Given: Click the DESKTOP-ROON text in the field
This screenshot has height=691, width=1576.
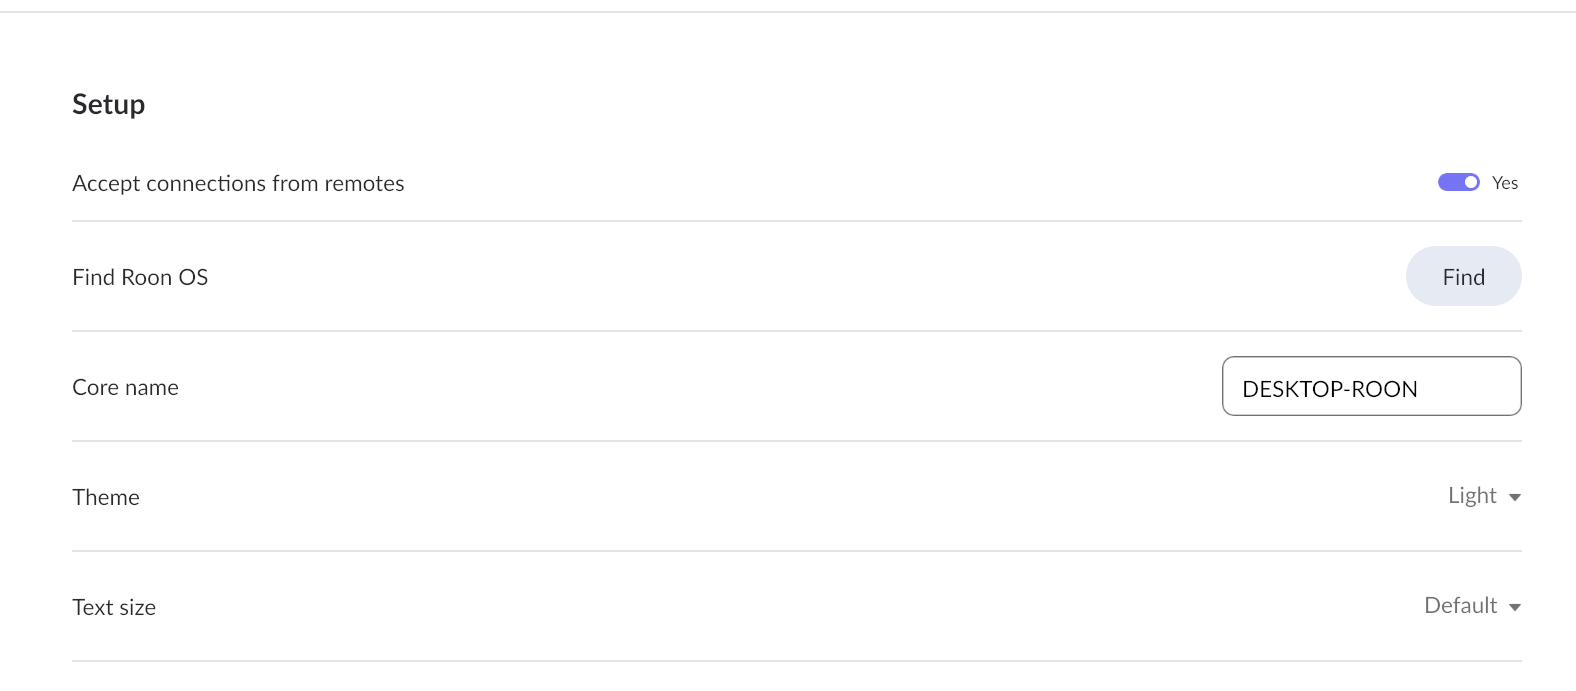Looking at the screenshot, I should tap(1329, 389).
